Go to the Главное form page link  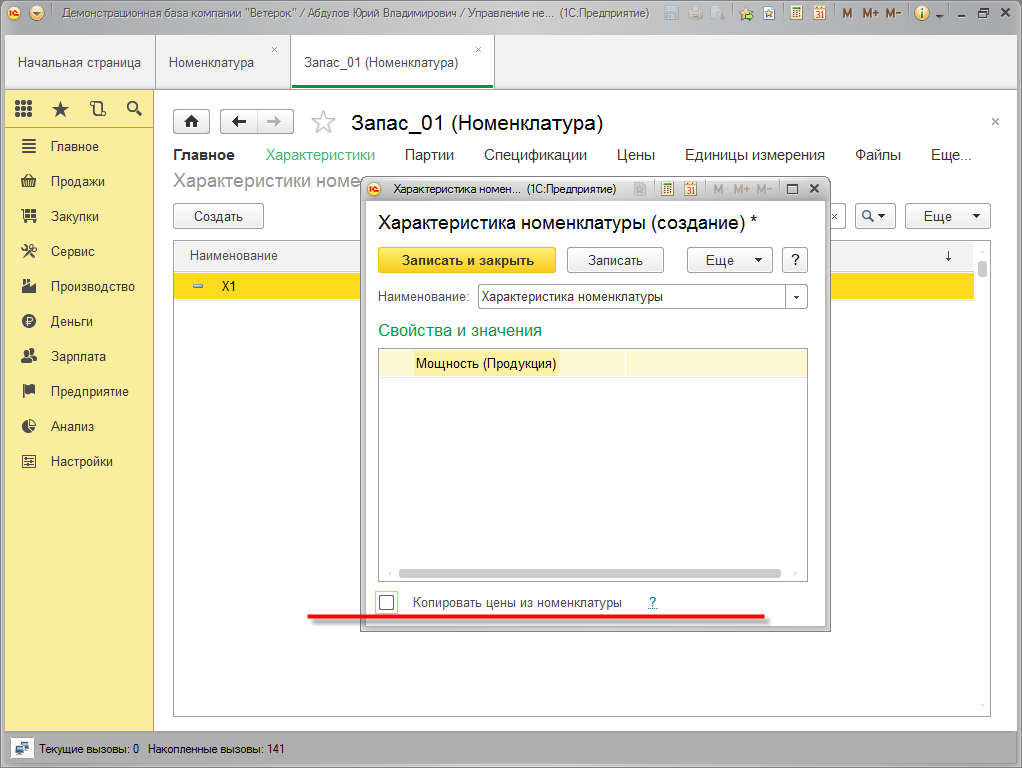pyautogui.click(x=204, y=155)
